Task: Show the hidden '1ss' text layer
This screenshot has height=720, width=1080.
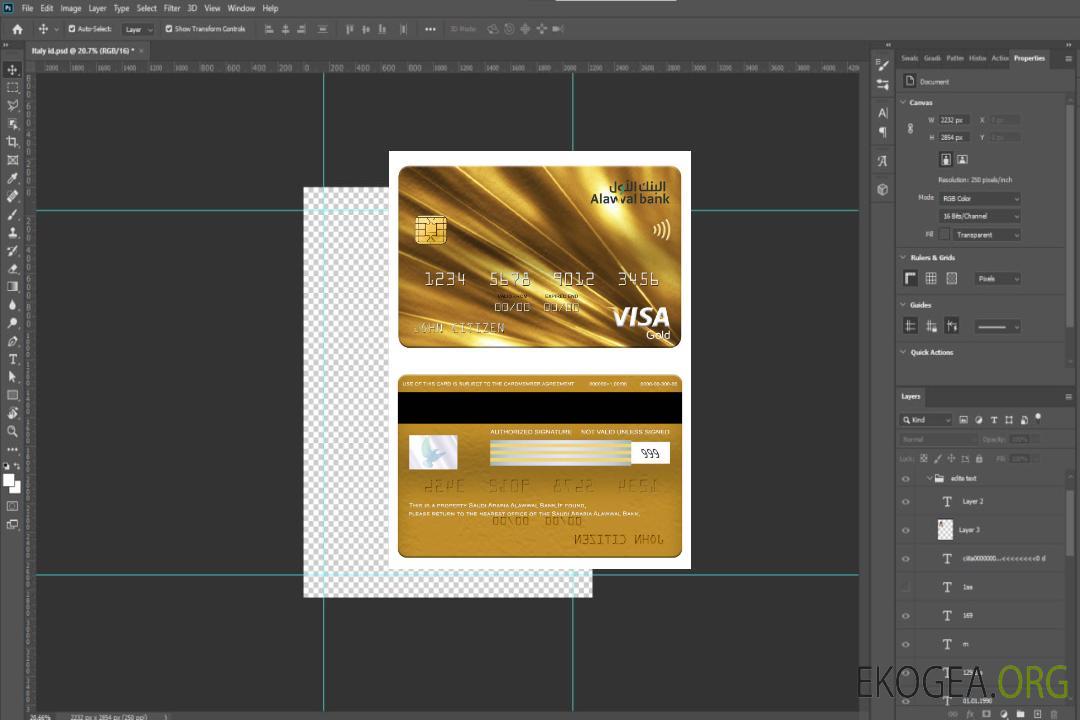Action: pos(906,588)
